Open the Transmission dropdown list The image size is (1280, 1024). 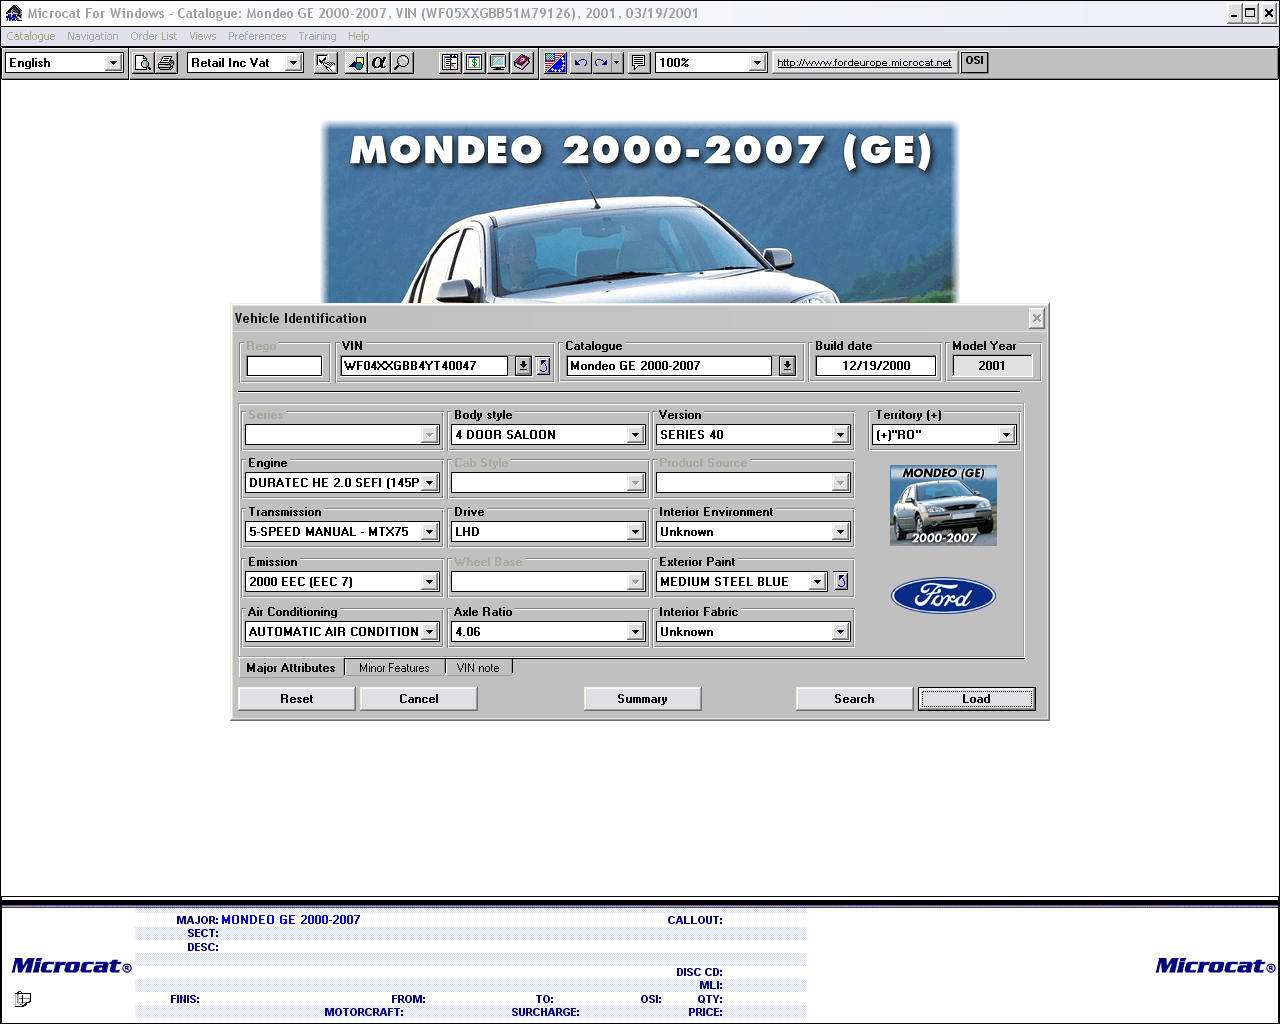429,532
